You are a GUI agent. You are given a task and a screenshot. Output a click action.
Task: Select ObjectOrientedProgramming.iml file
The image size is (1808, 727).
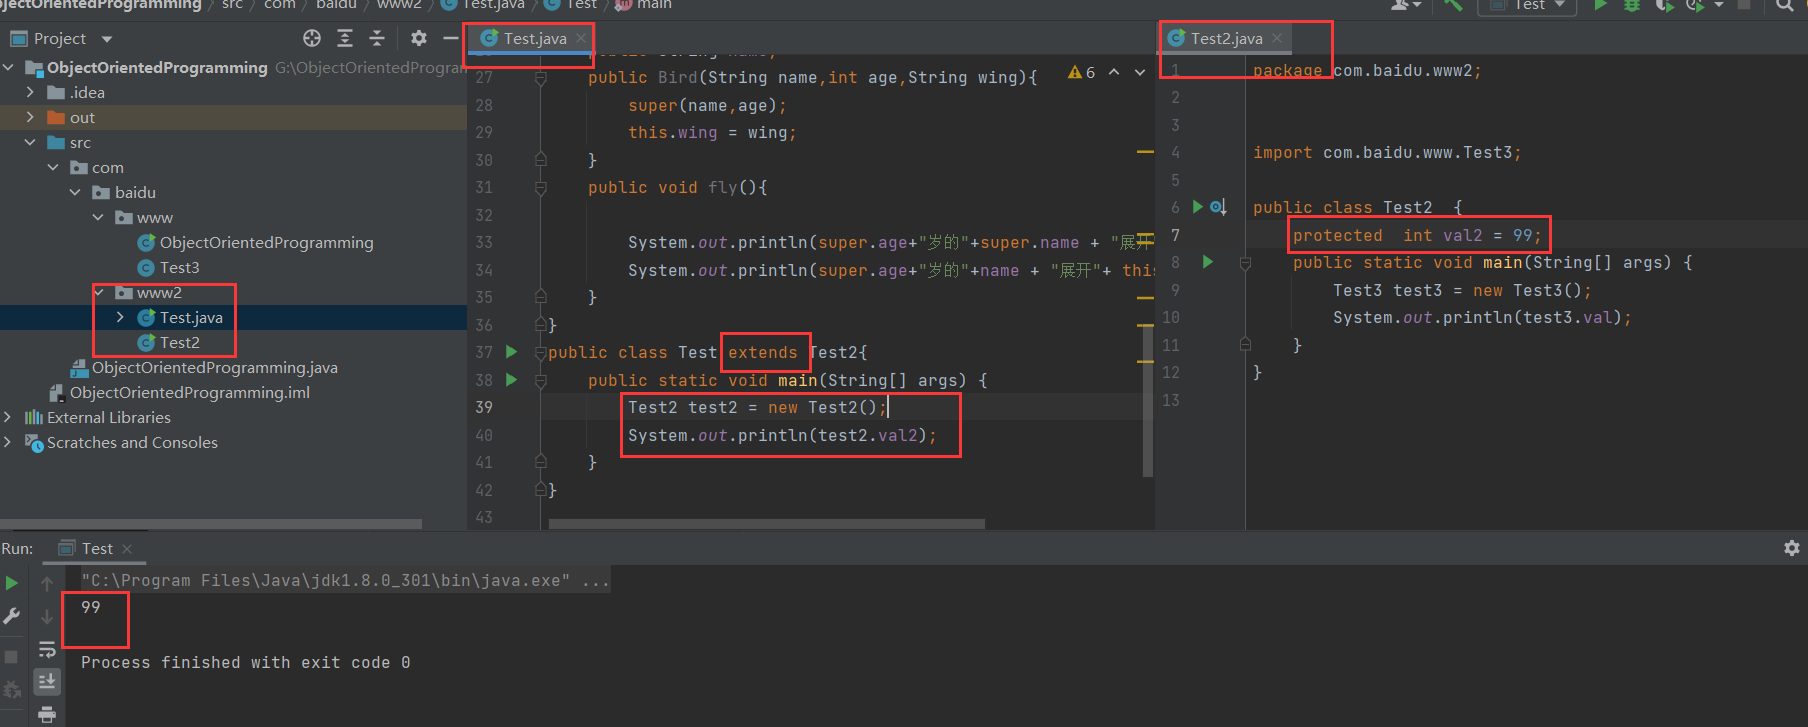pos(189,392)
